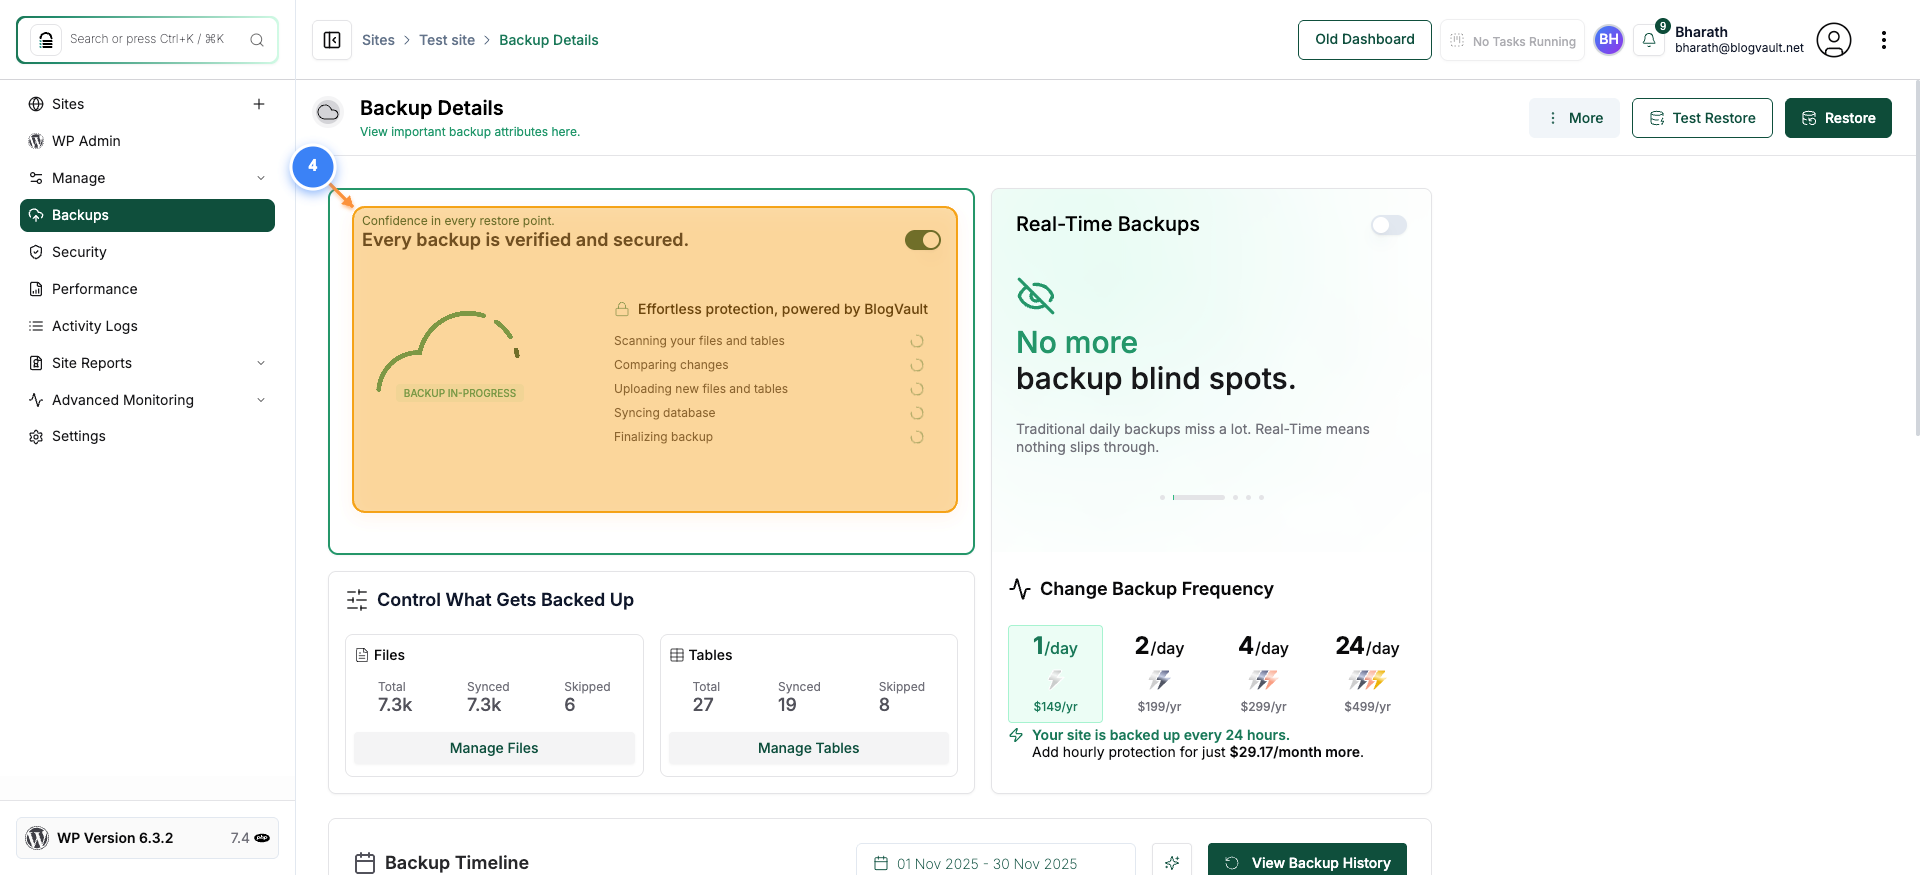Image resolution: width=1920 pixels, height=875 pixels.
Task: Select Backups in the sidebar
Action: pyautogui.click(x=147, y=215)
